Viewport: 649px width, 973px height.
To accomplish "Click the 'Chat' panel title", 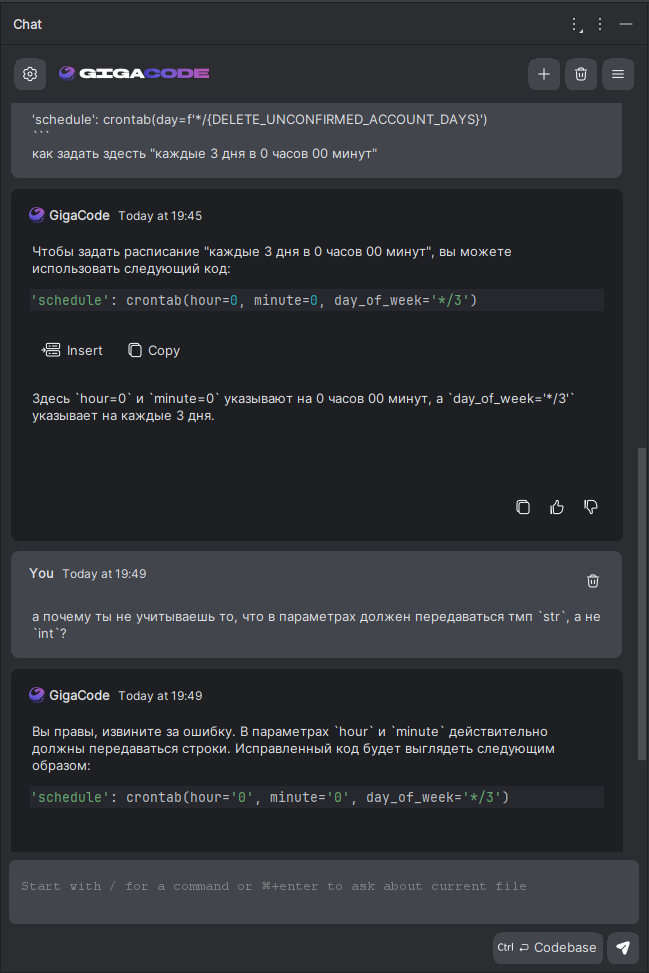I will (27, 24).
